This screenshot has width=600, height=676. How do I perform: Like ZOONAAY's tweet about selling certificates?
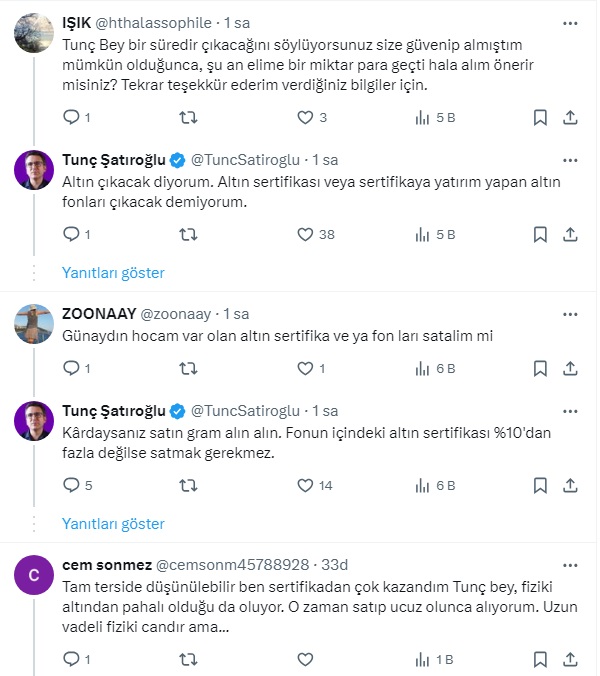click(x=307, y=368)
